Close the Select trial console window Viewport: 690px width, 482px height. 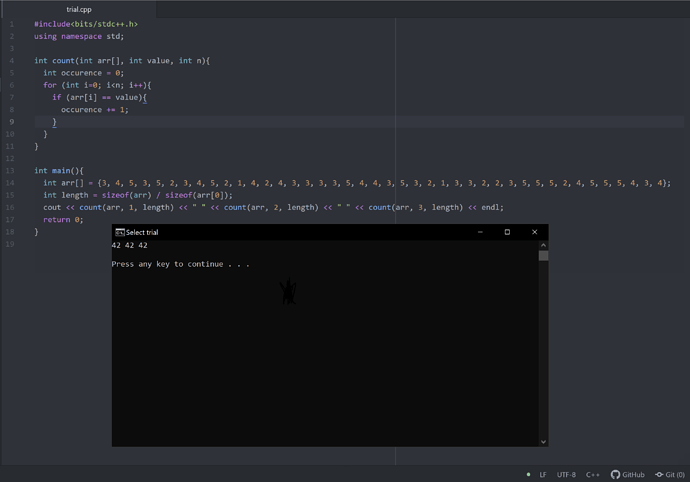click(x=534, y=232)
